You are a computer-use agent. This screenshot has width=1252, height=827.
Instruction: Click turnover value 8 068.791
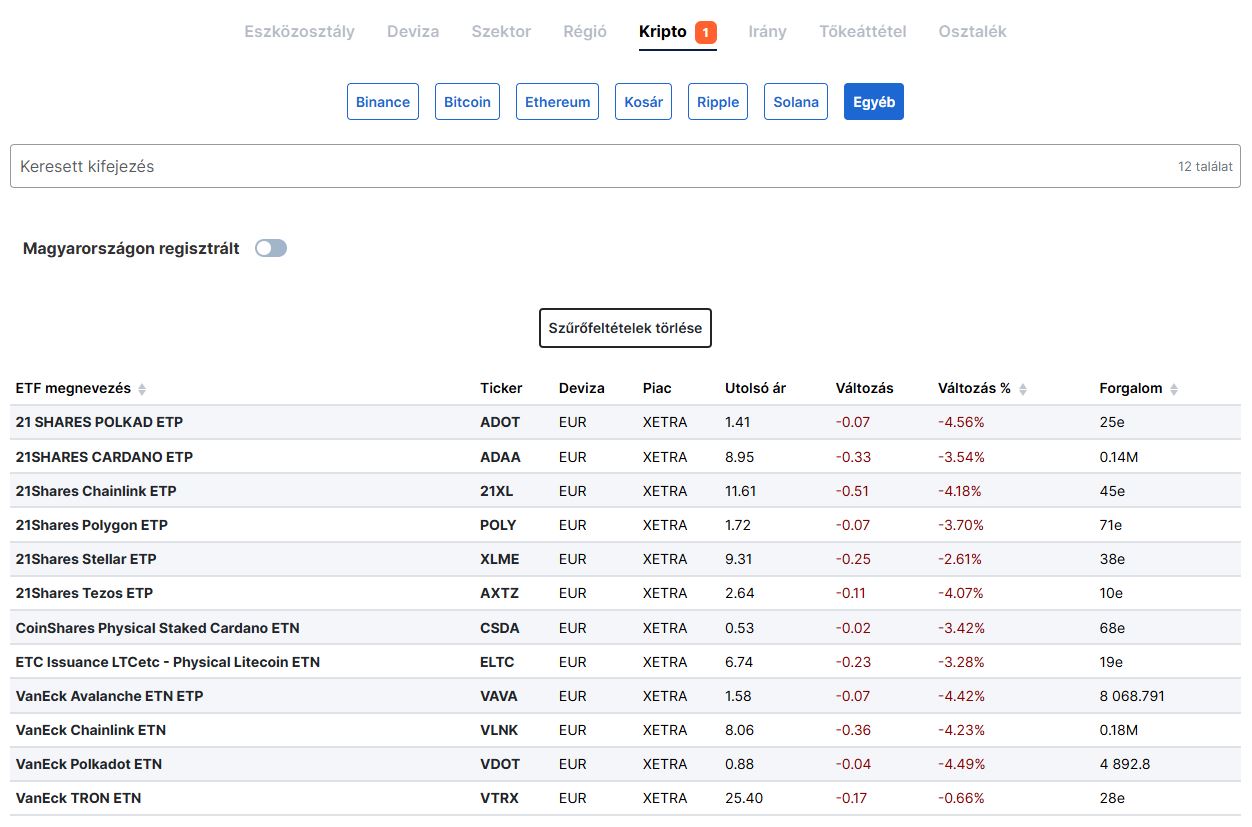pyautogui.click(x=1132, y=696)
